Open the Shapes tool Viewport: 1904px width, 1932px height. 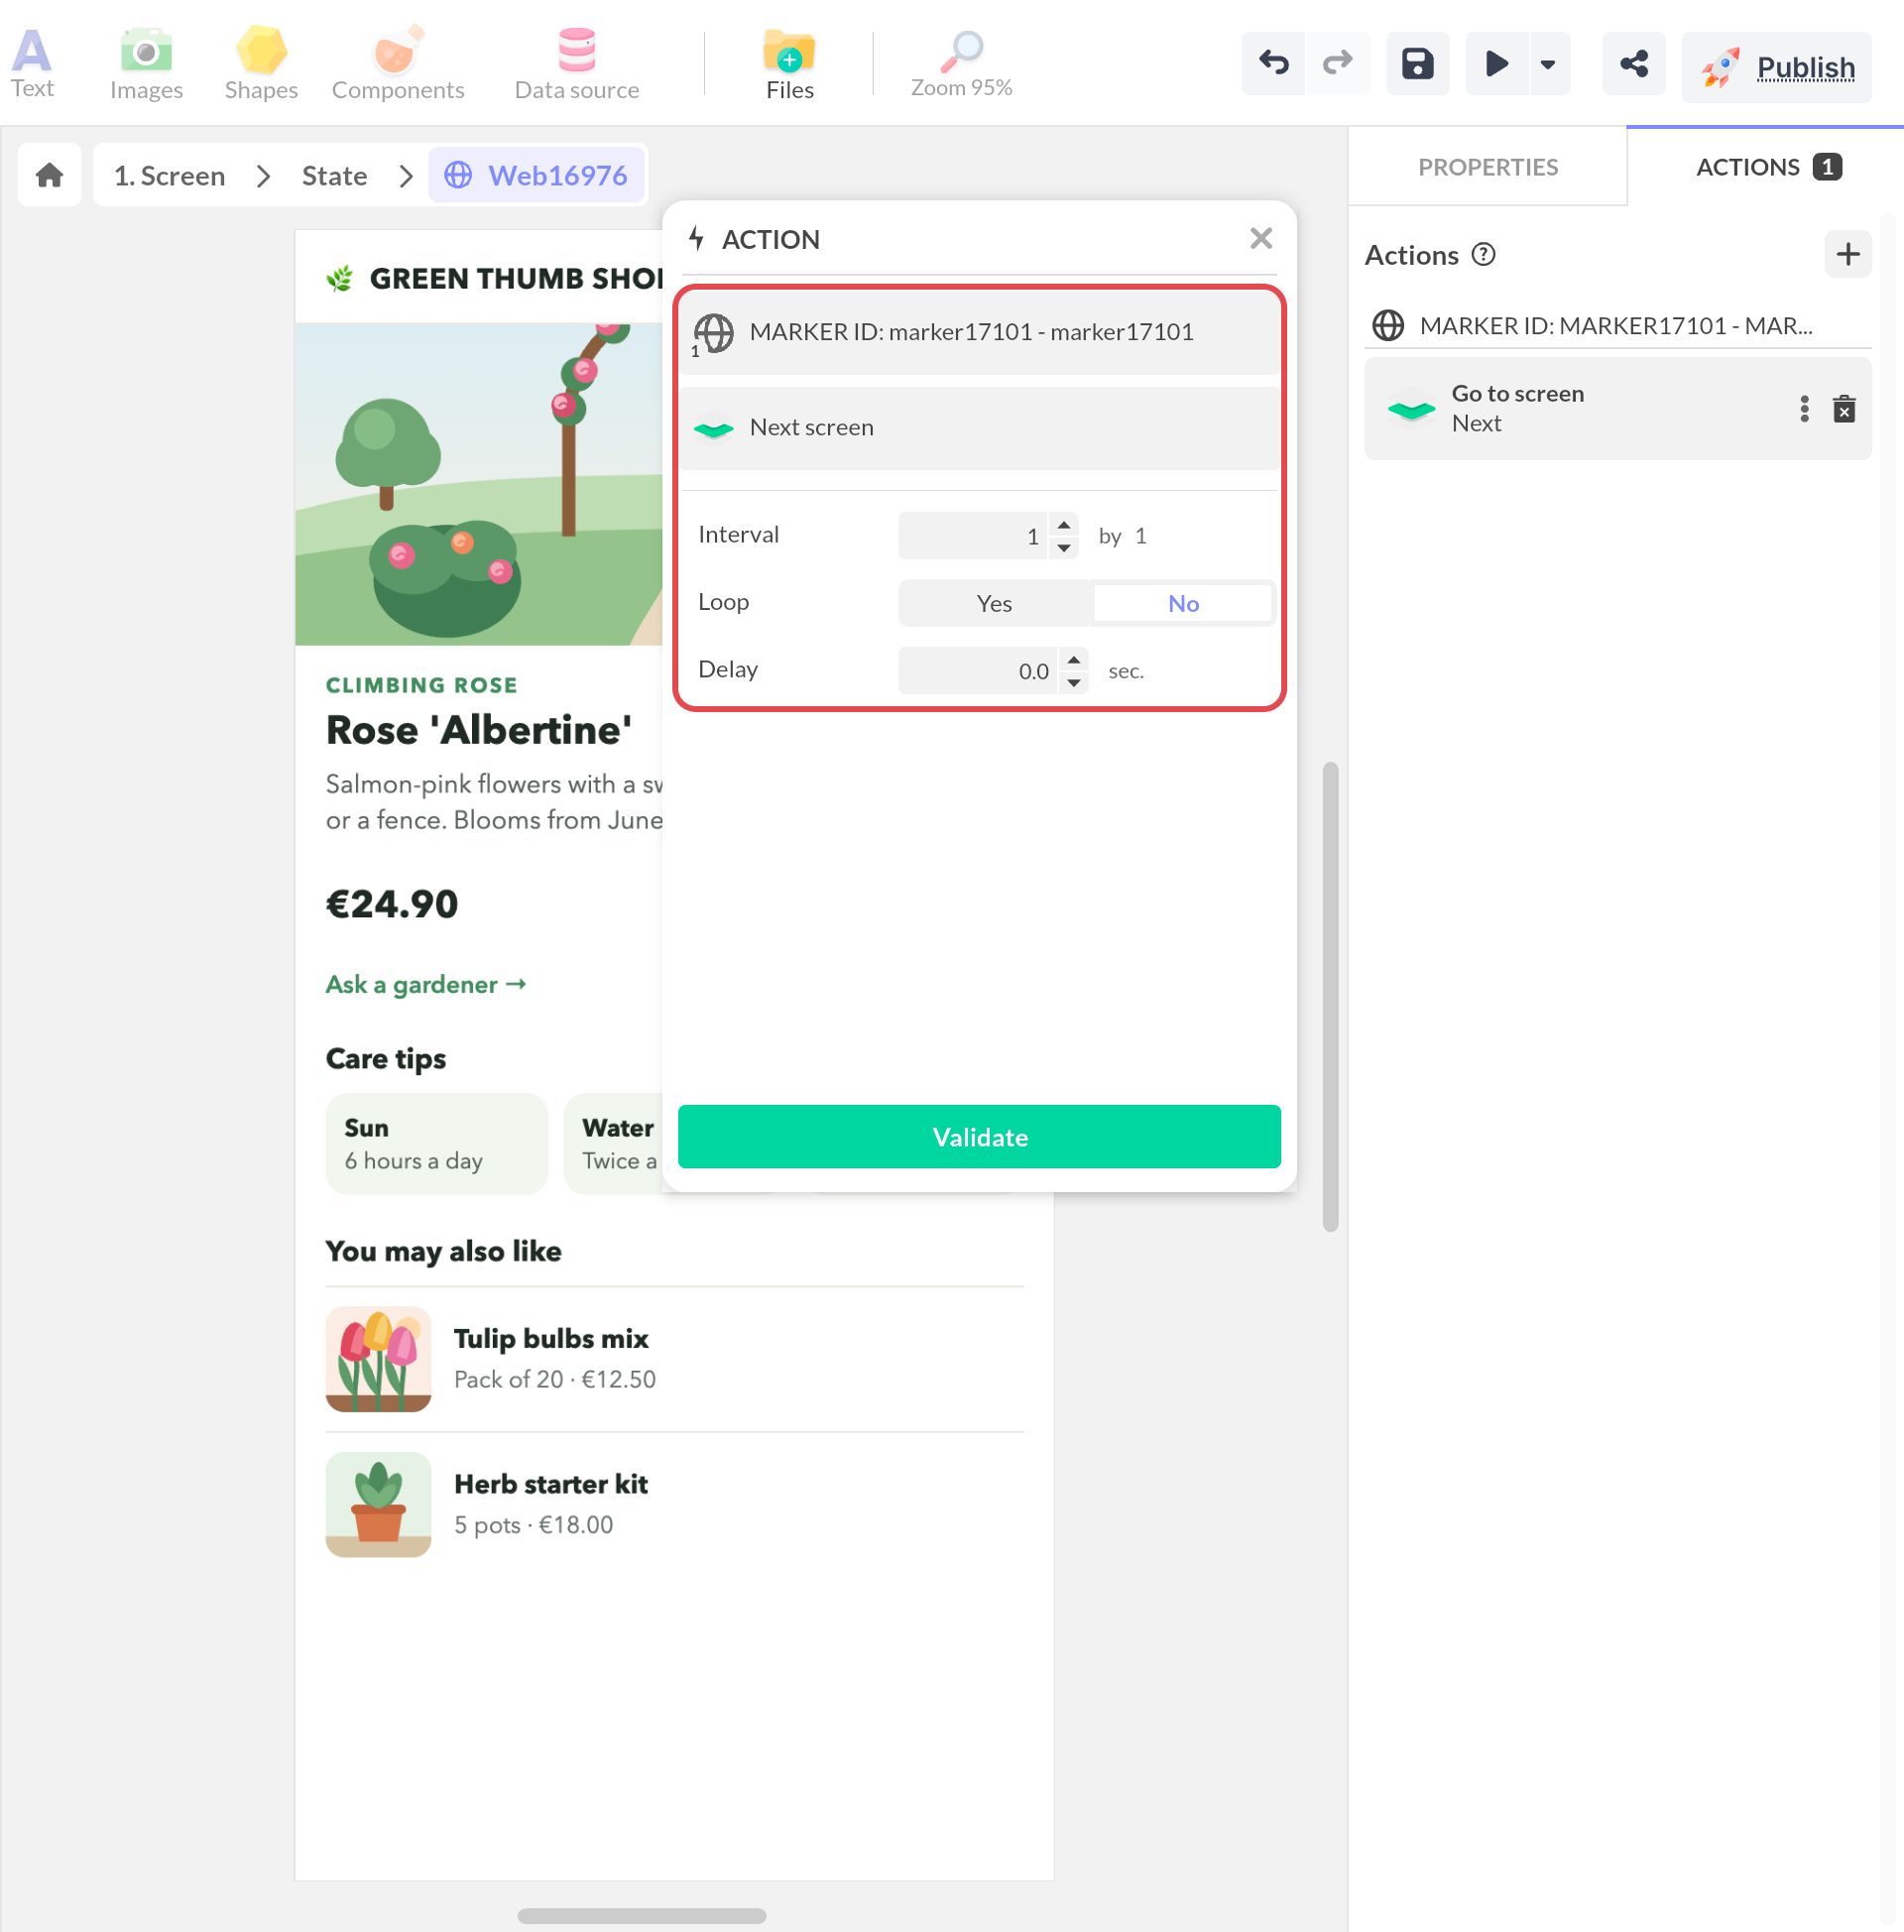pos(261,64)
